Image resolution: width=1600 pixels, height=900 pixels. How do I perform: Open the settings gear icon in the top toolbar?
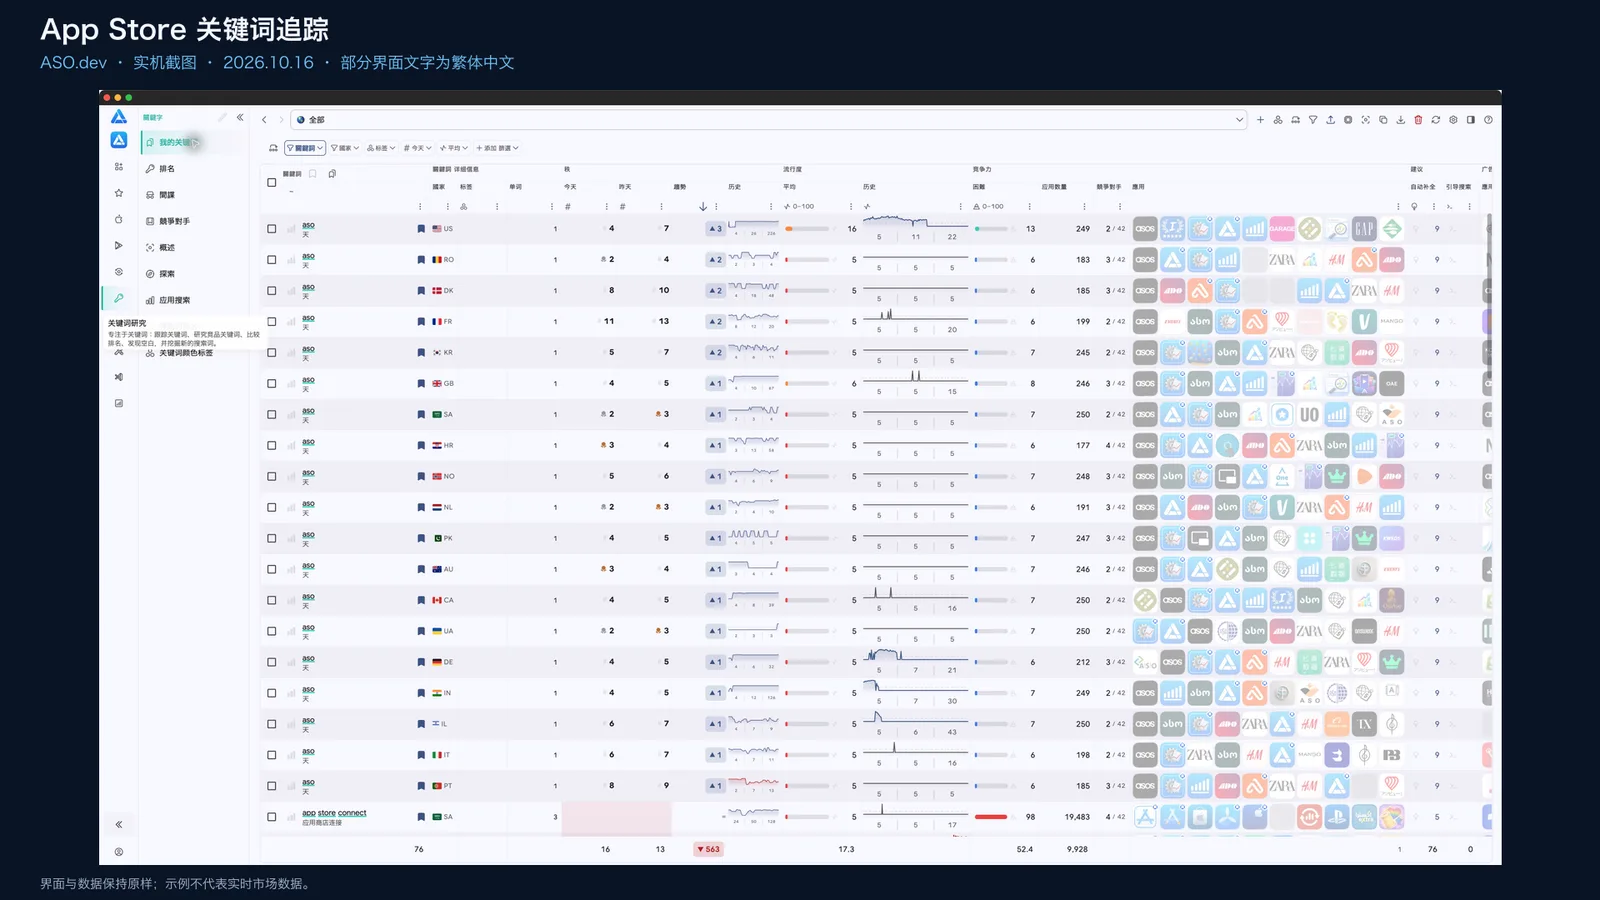(1453, 119)
